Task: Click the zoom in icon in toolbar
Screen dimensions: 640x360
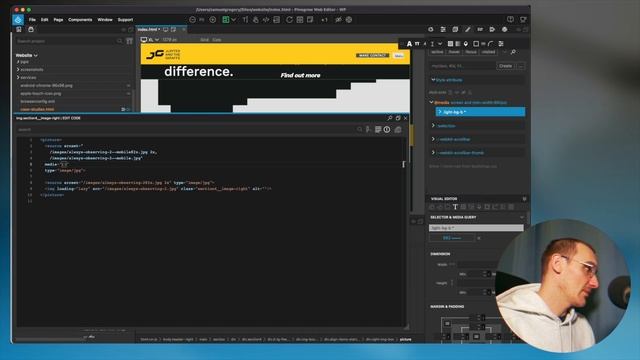Action: 213,20
